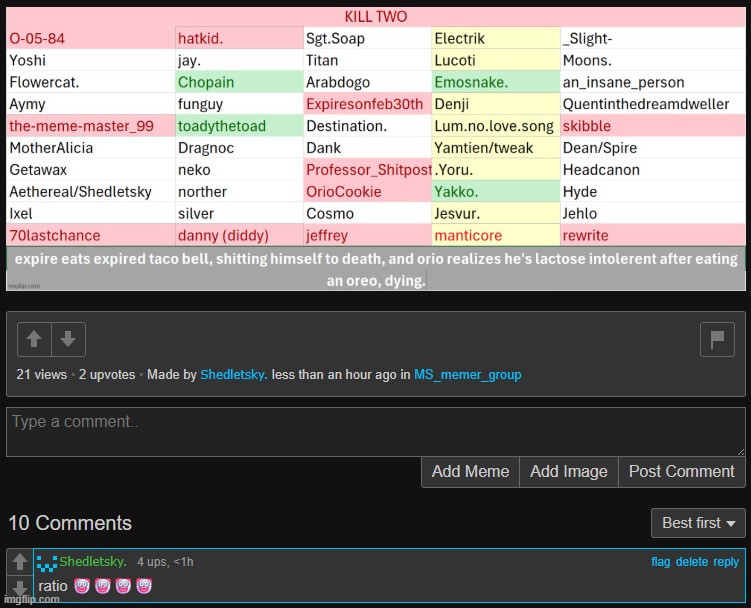
Task: Open the Best first sort dropdown
Action: pos(698,523)
